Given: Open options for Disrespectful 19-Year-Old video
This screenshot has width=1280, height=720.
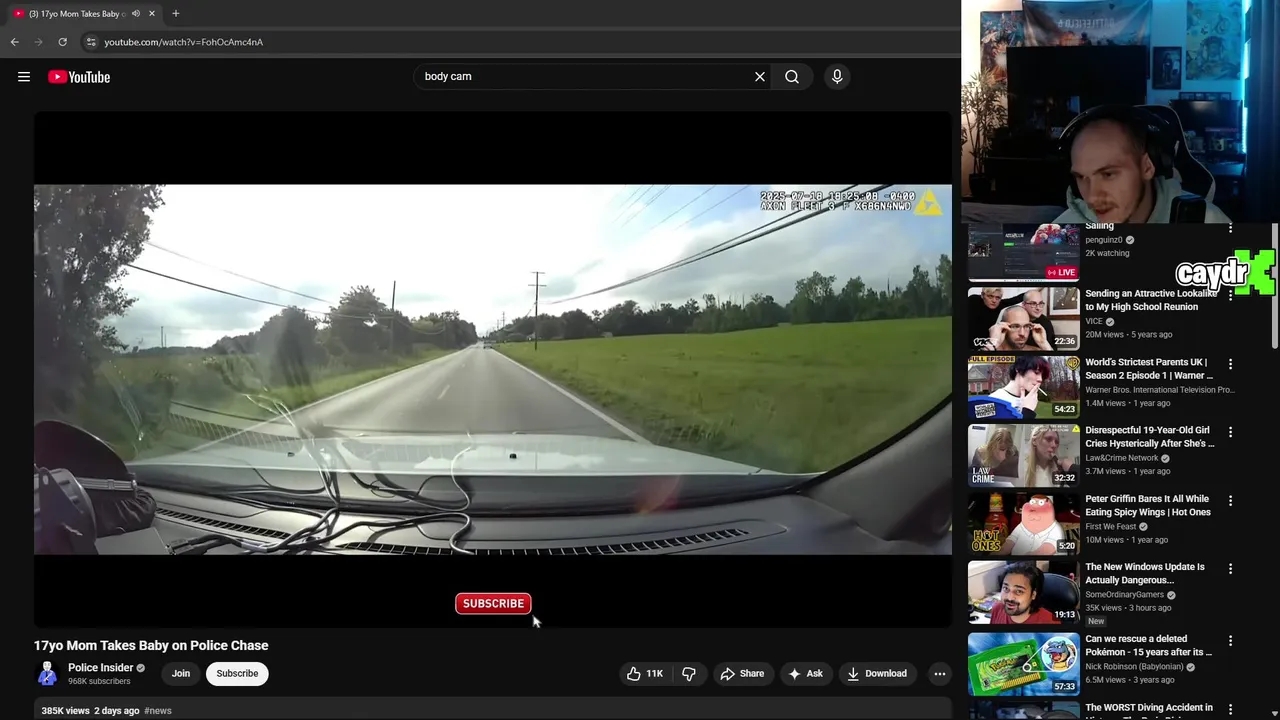Looking at the screenshot, I should pos(1231,432).
